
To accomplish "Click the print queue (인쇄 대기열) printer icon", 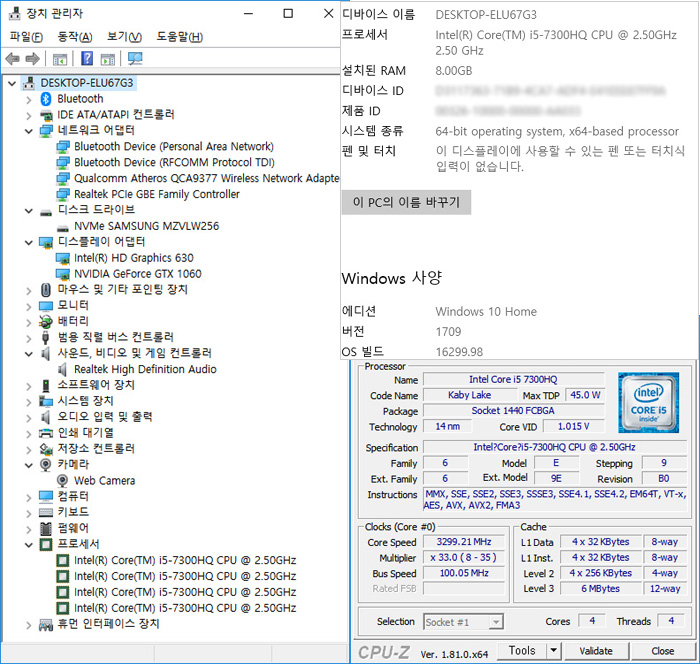I will click(46, 434).
